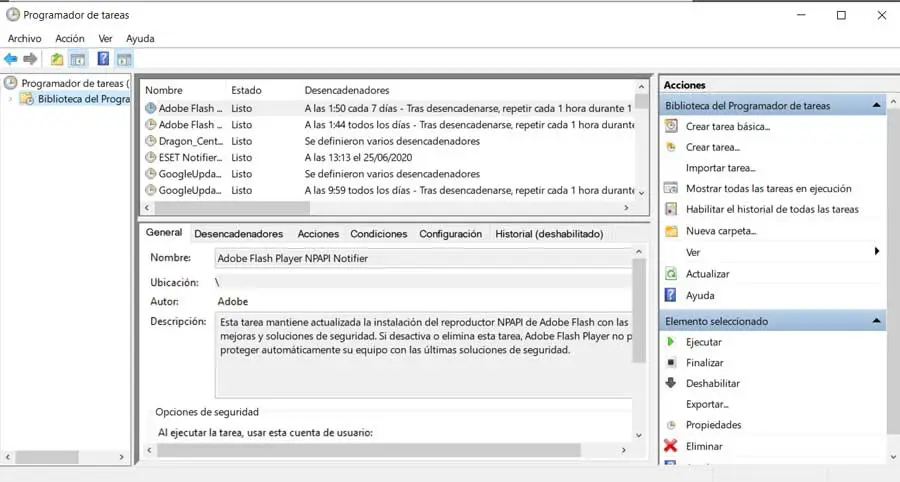Viewport: 900px width, 482px height.
Task: Select the General tab
Action: (x=164, y=232)
